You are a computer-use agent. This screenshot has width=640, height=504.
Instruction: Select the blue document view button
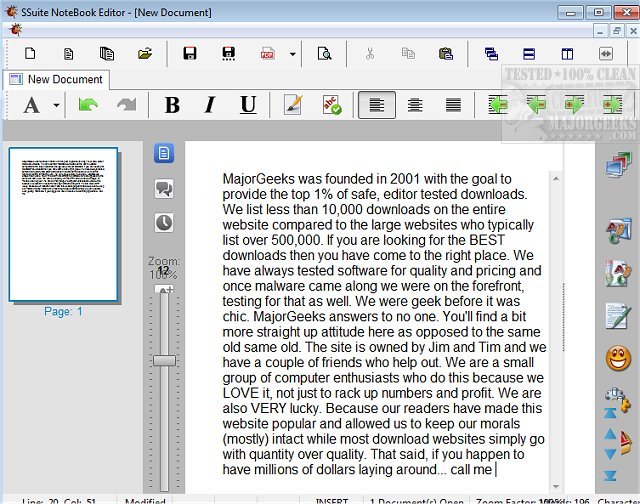[164, 153]
